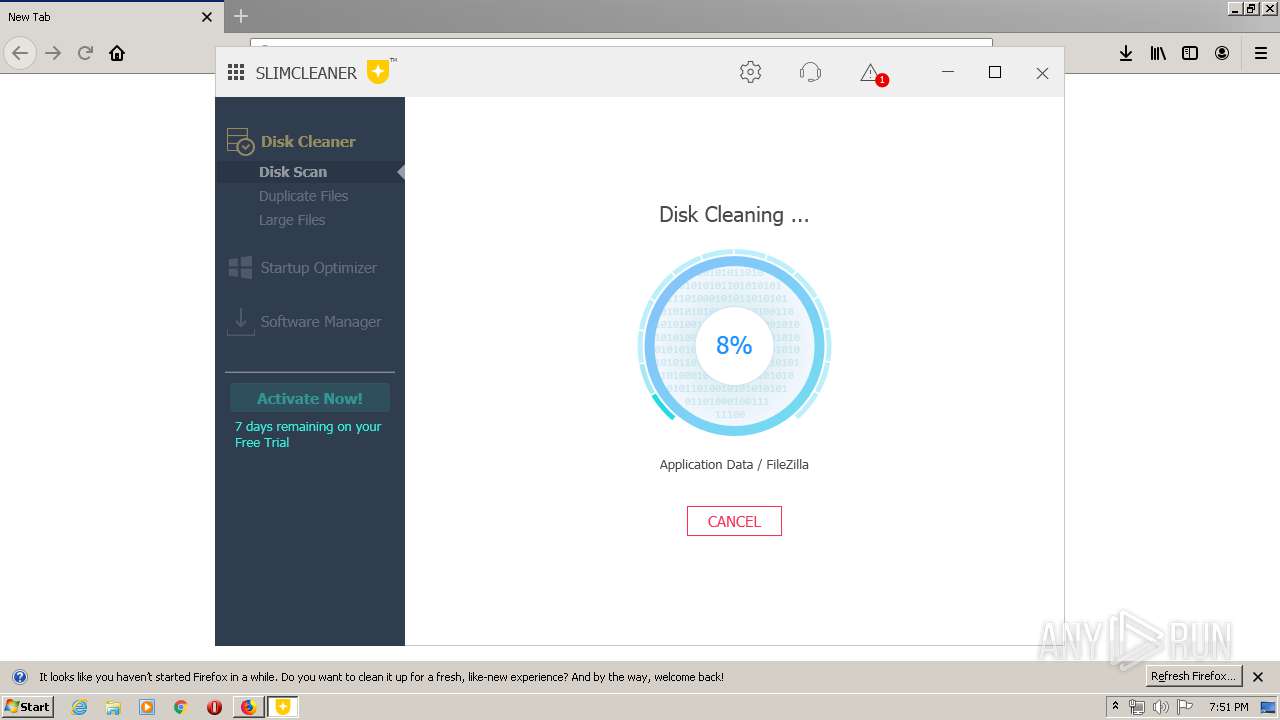
Task: Open the support headset icon
Action: coord(810,72)
